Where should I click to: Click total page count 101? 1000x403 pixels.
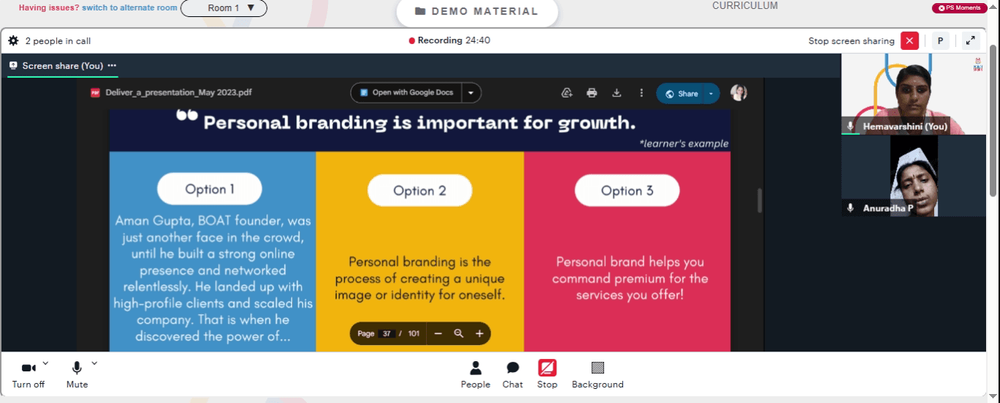tap(414, 333)
